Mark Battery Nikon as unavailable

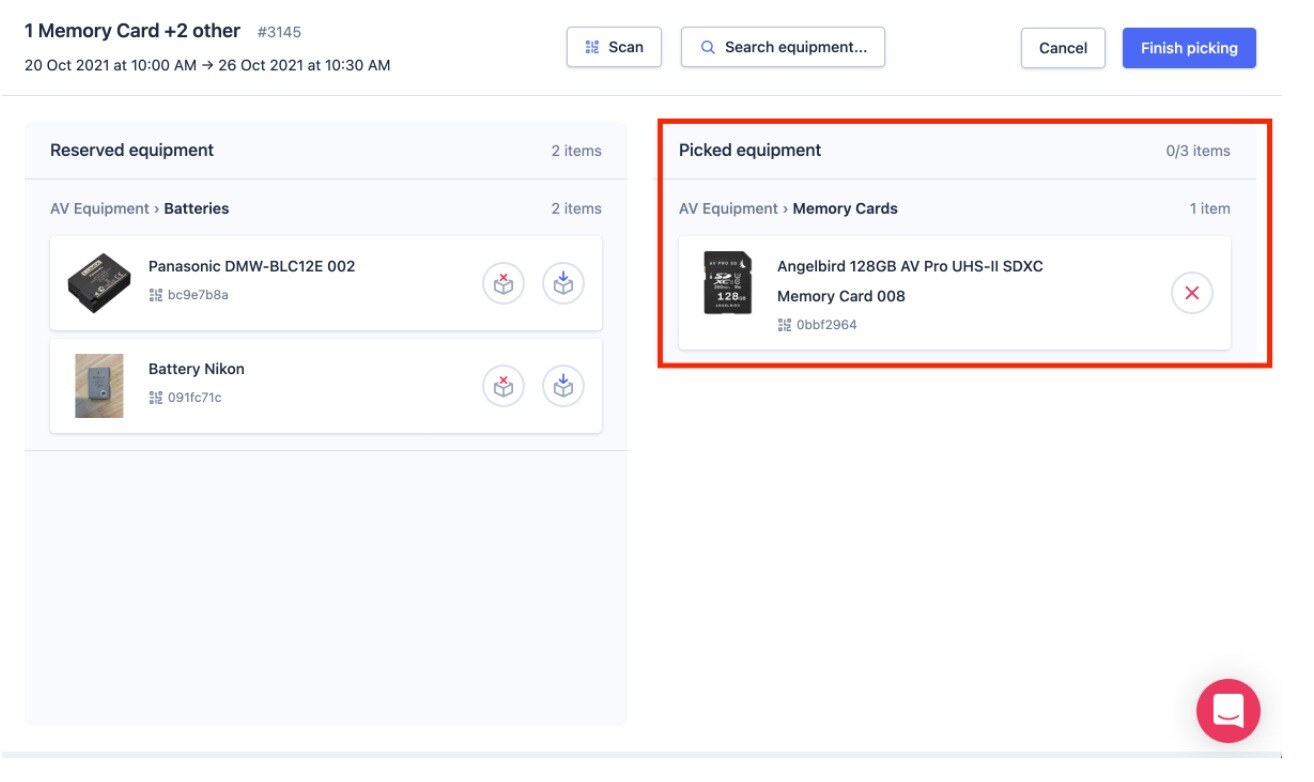click(504, 386)
